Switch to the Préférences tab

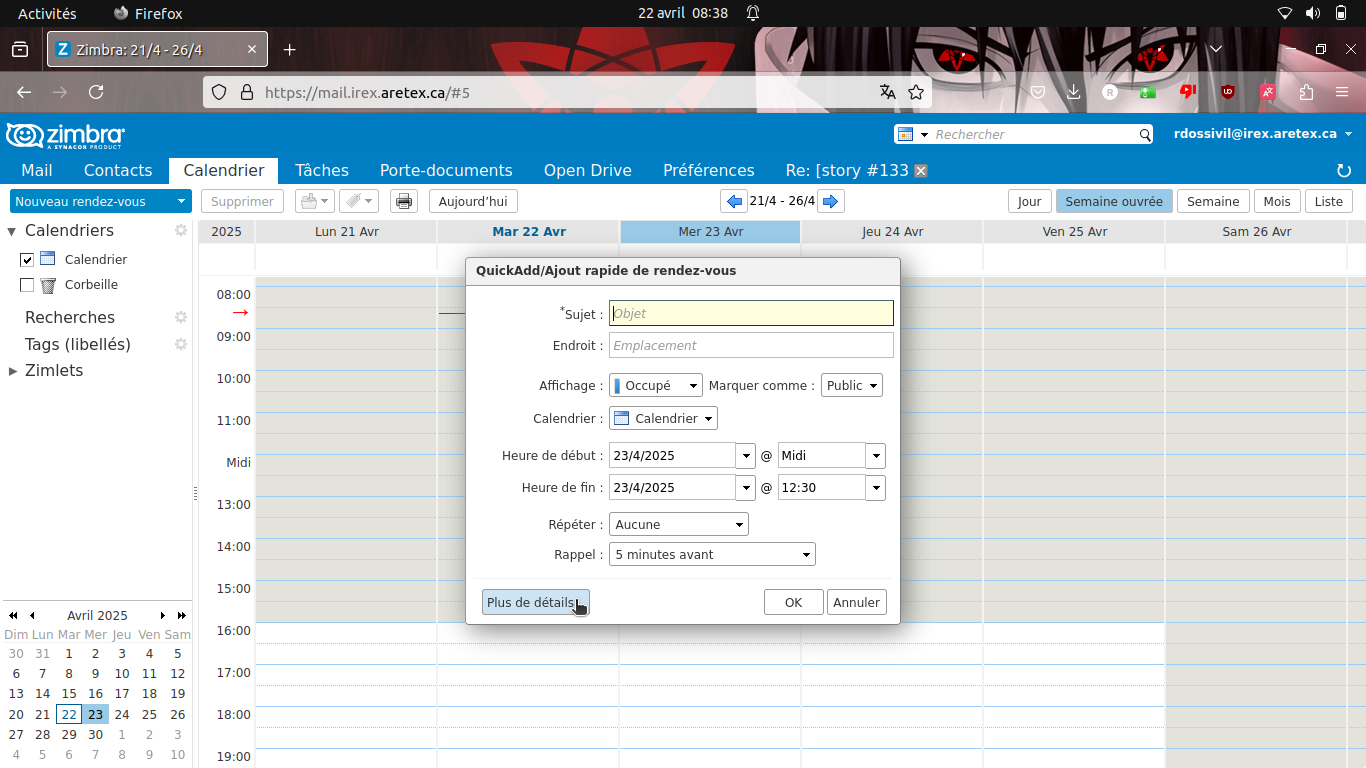pos(709,170)
